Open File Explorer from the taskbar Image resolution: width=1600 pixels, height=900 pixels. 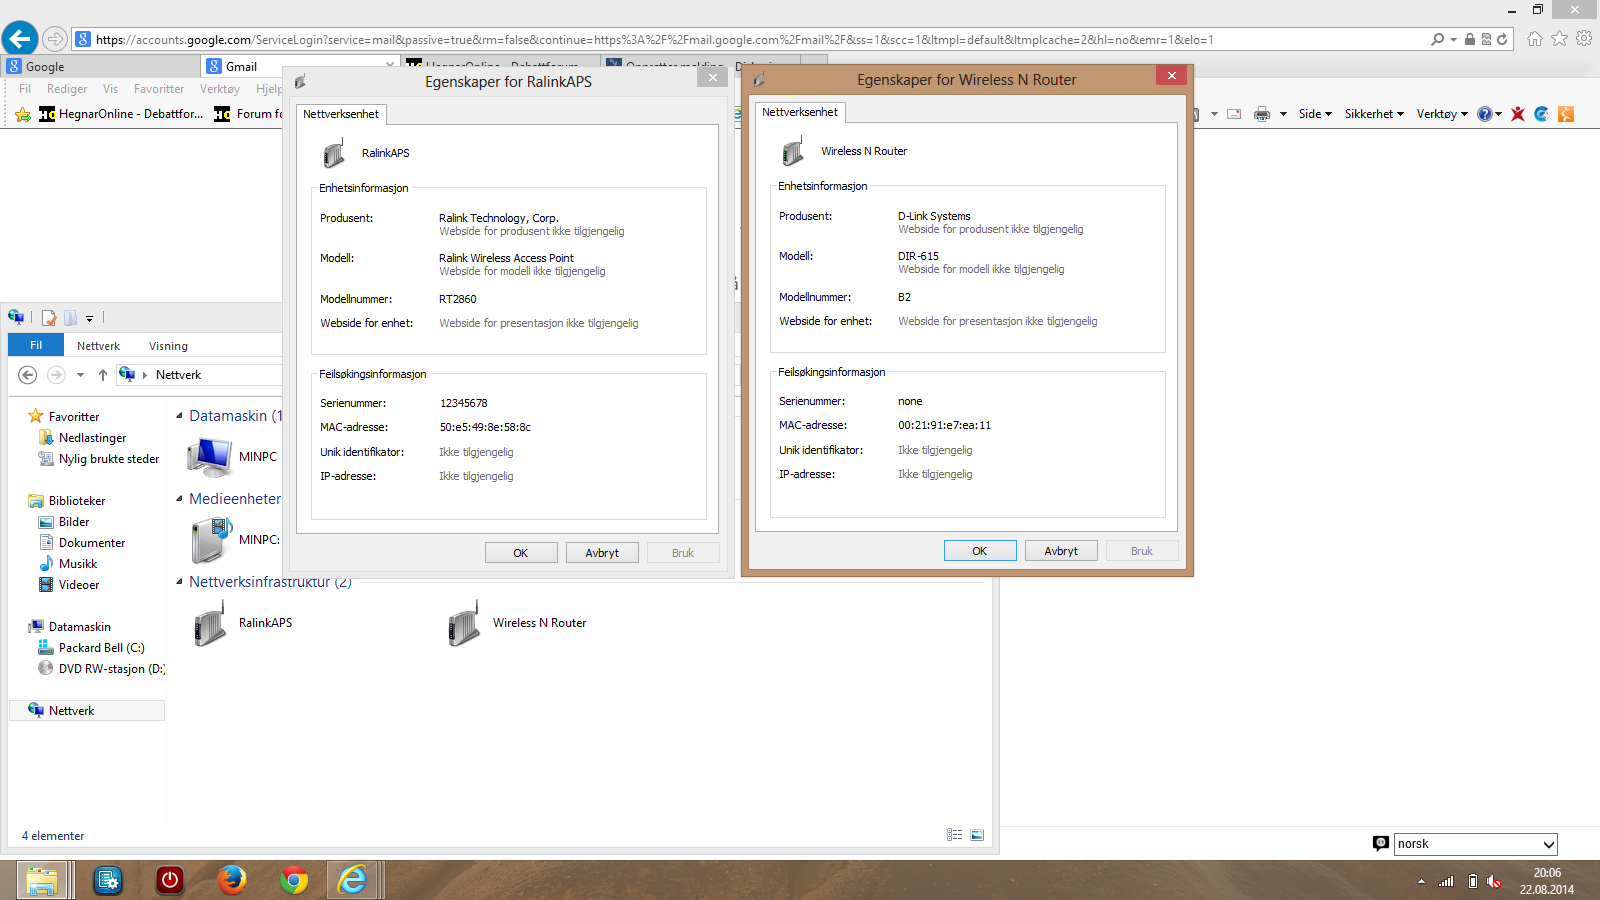(43, 880)
